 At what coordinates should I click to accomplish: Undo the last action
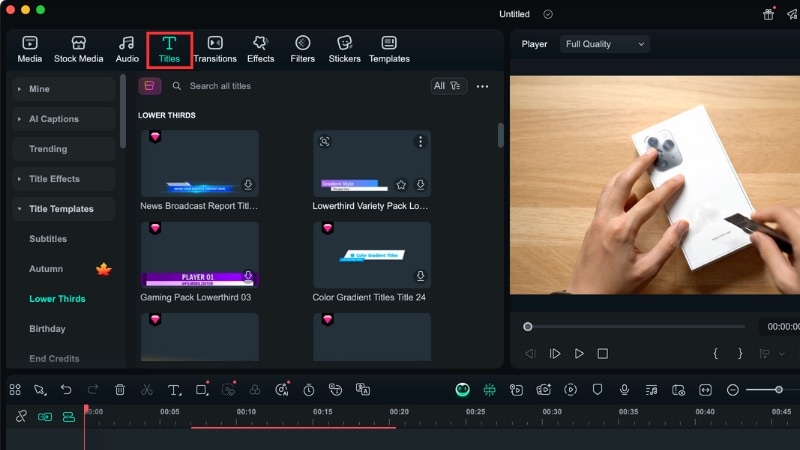(66, 390)
